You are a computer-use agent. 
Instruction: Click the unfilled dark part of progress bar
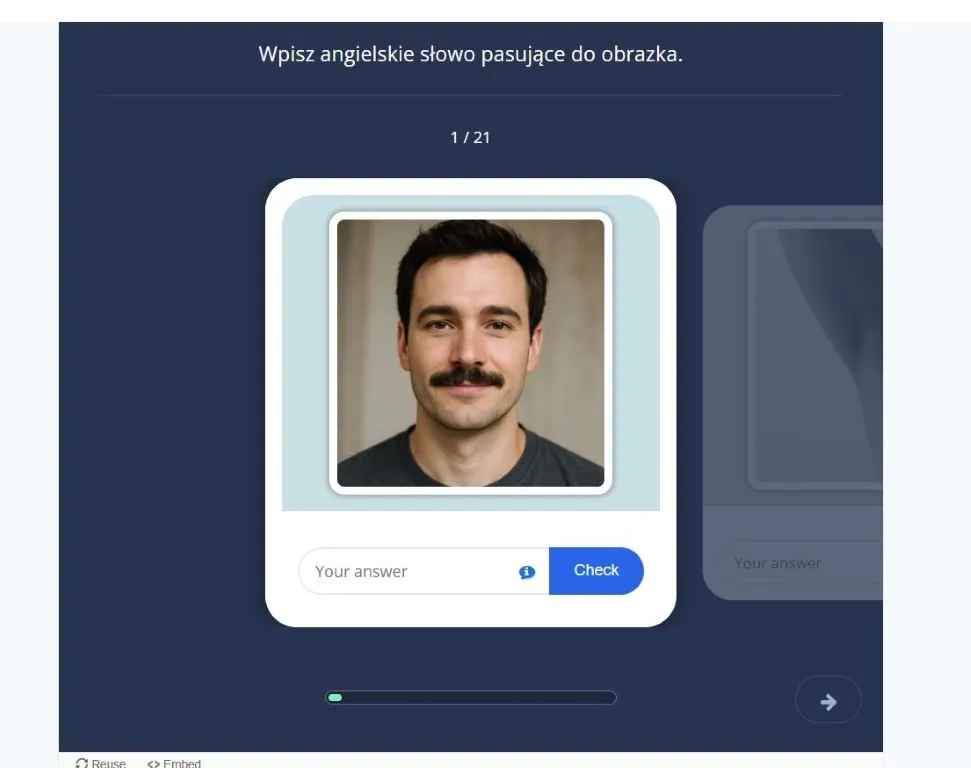[x=480, y=698]
